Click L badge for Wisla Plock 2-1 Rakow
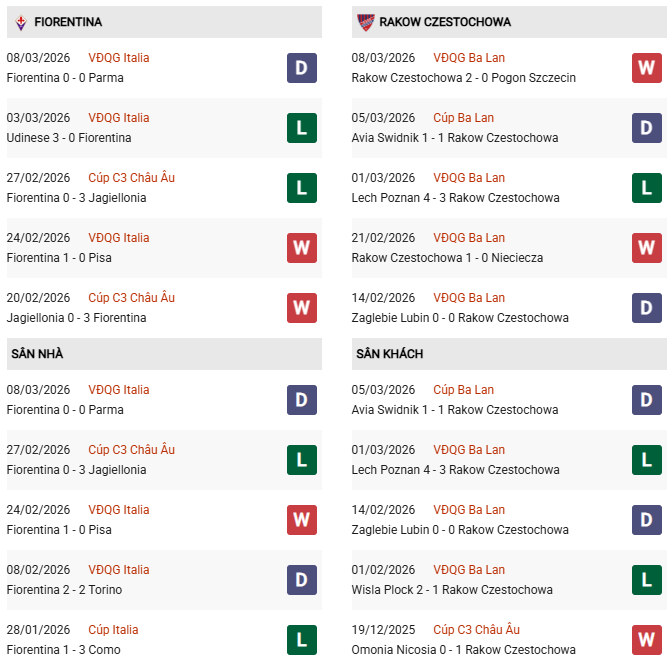Viewport: 671px width, 669px height. point(647,580)
